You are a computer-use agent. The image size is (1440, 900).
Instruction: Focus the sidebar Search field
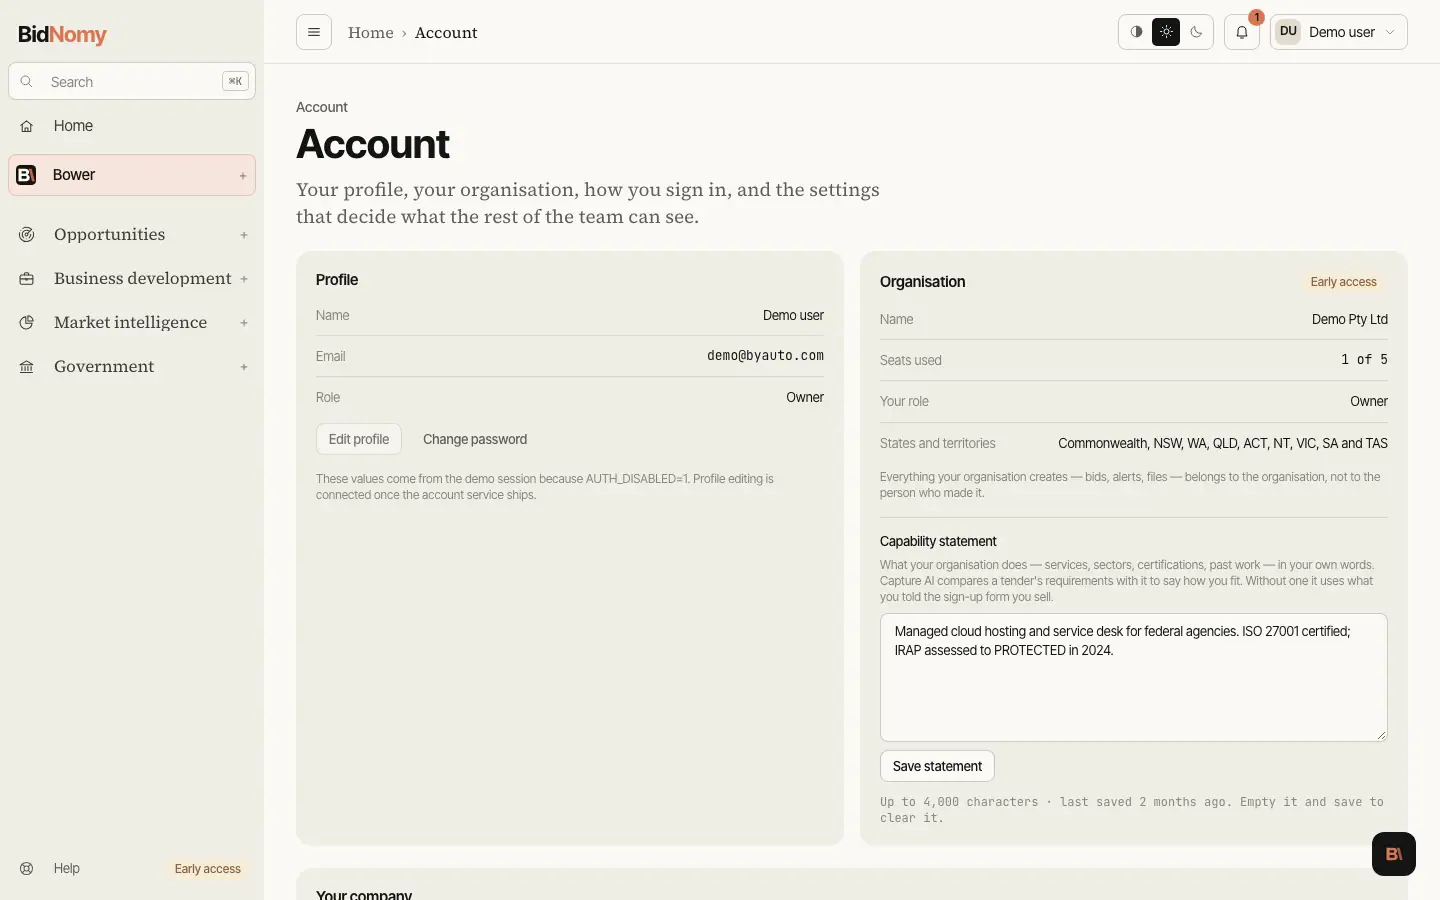[x=132, y=82]
